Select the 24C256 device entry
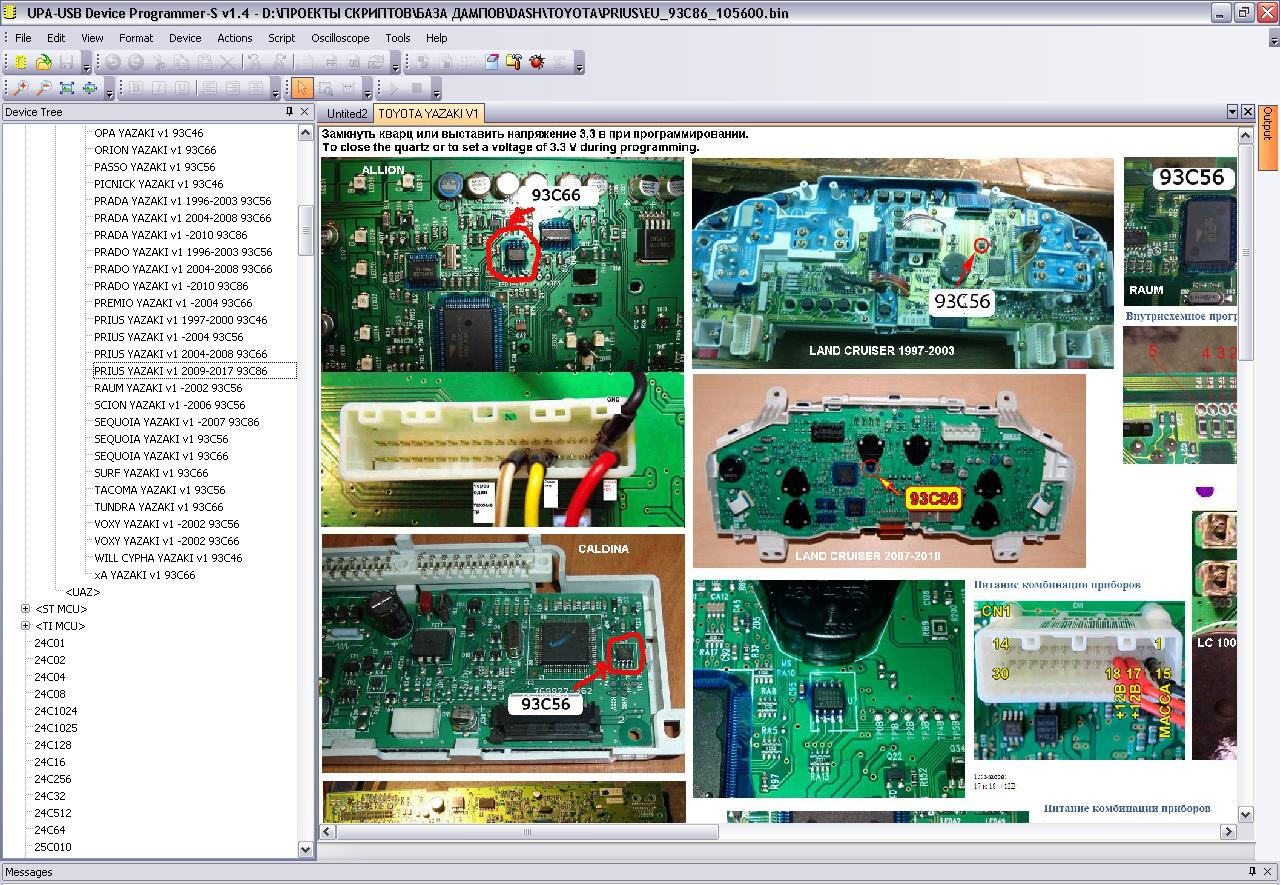 coord(53,779)
